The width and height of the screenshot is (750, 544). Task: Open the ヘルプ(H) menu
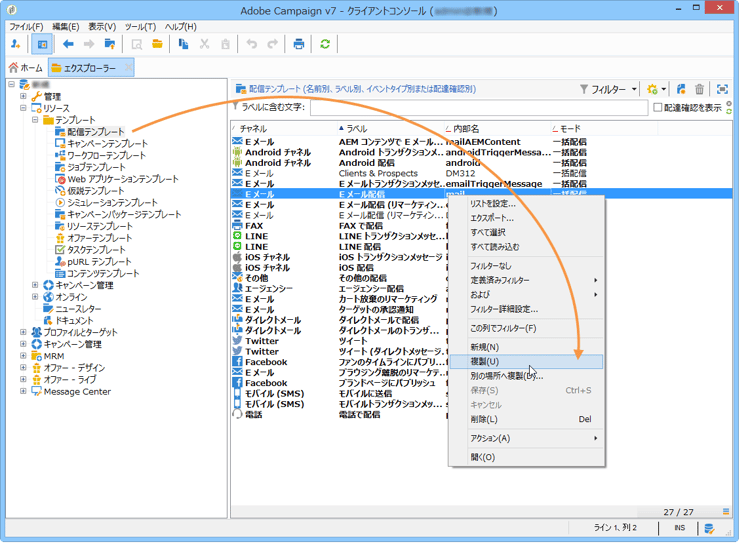[180, 27]
